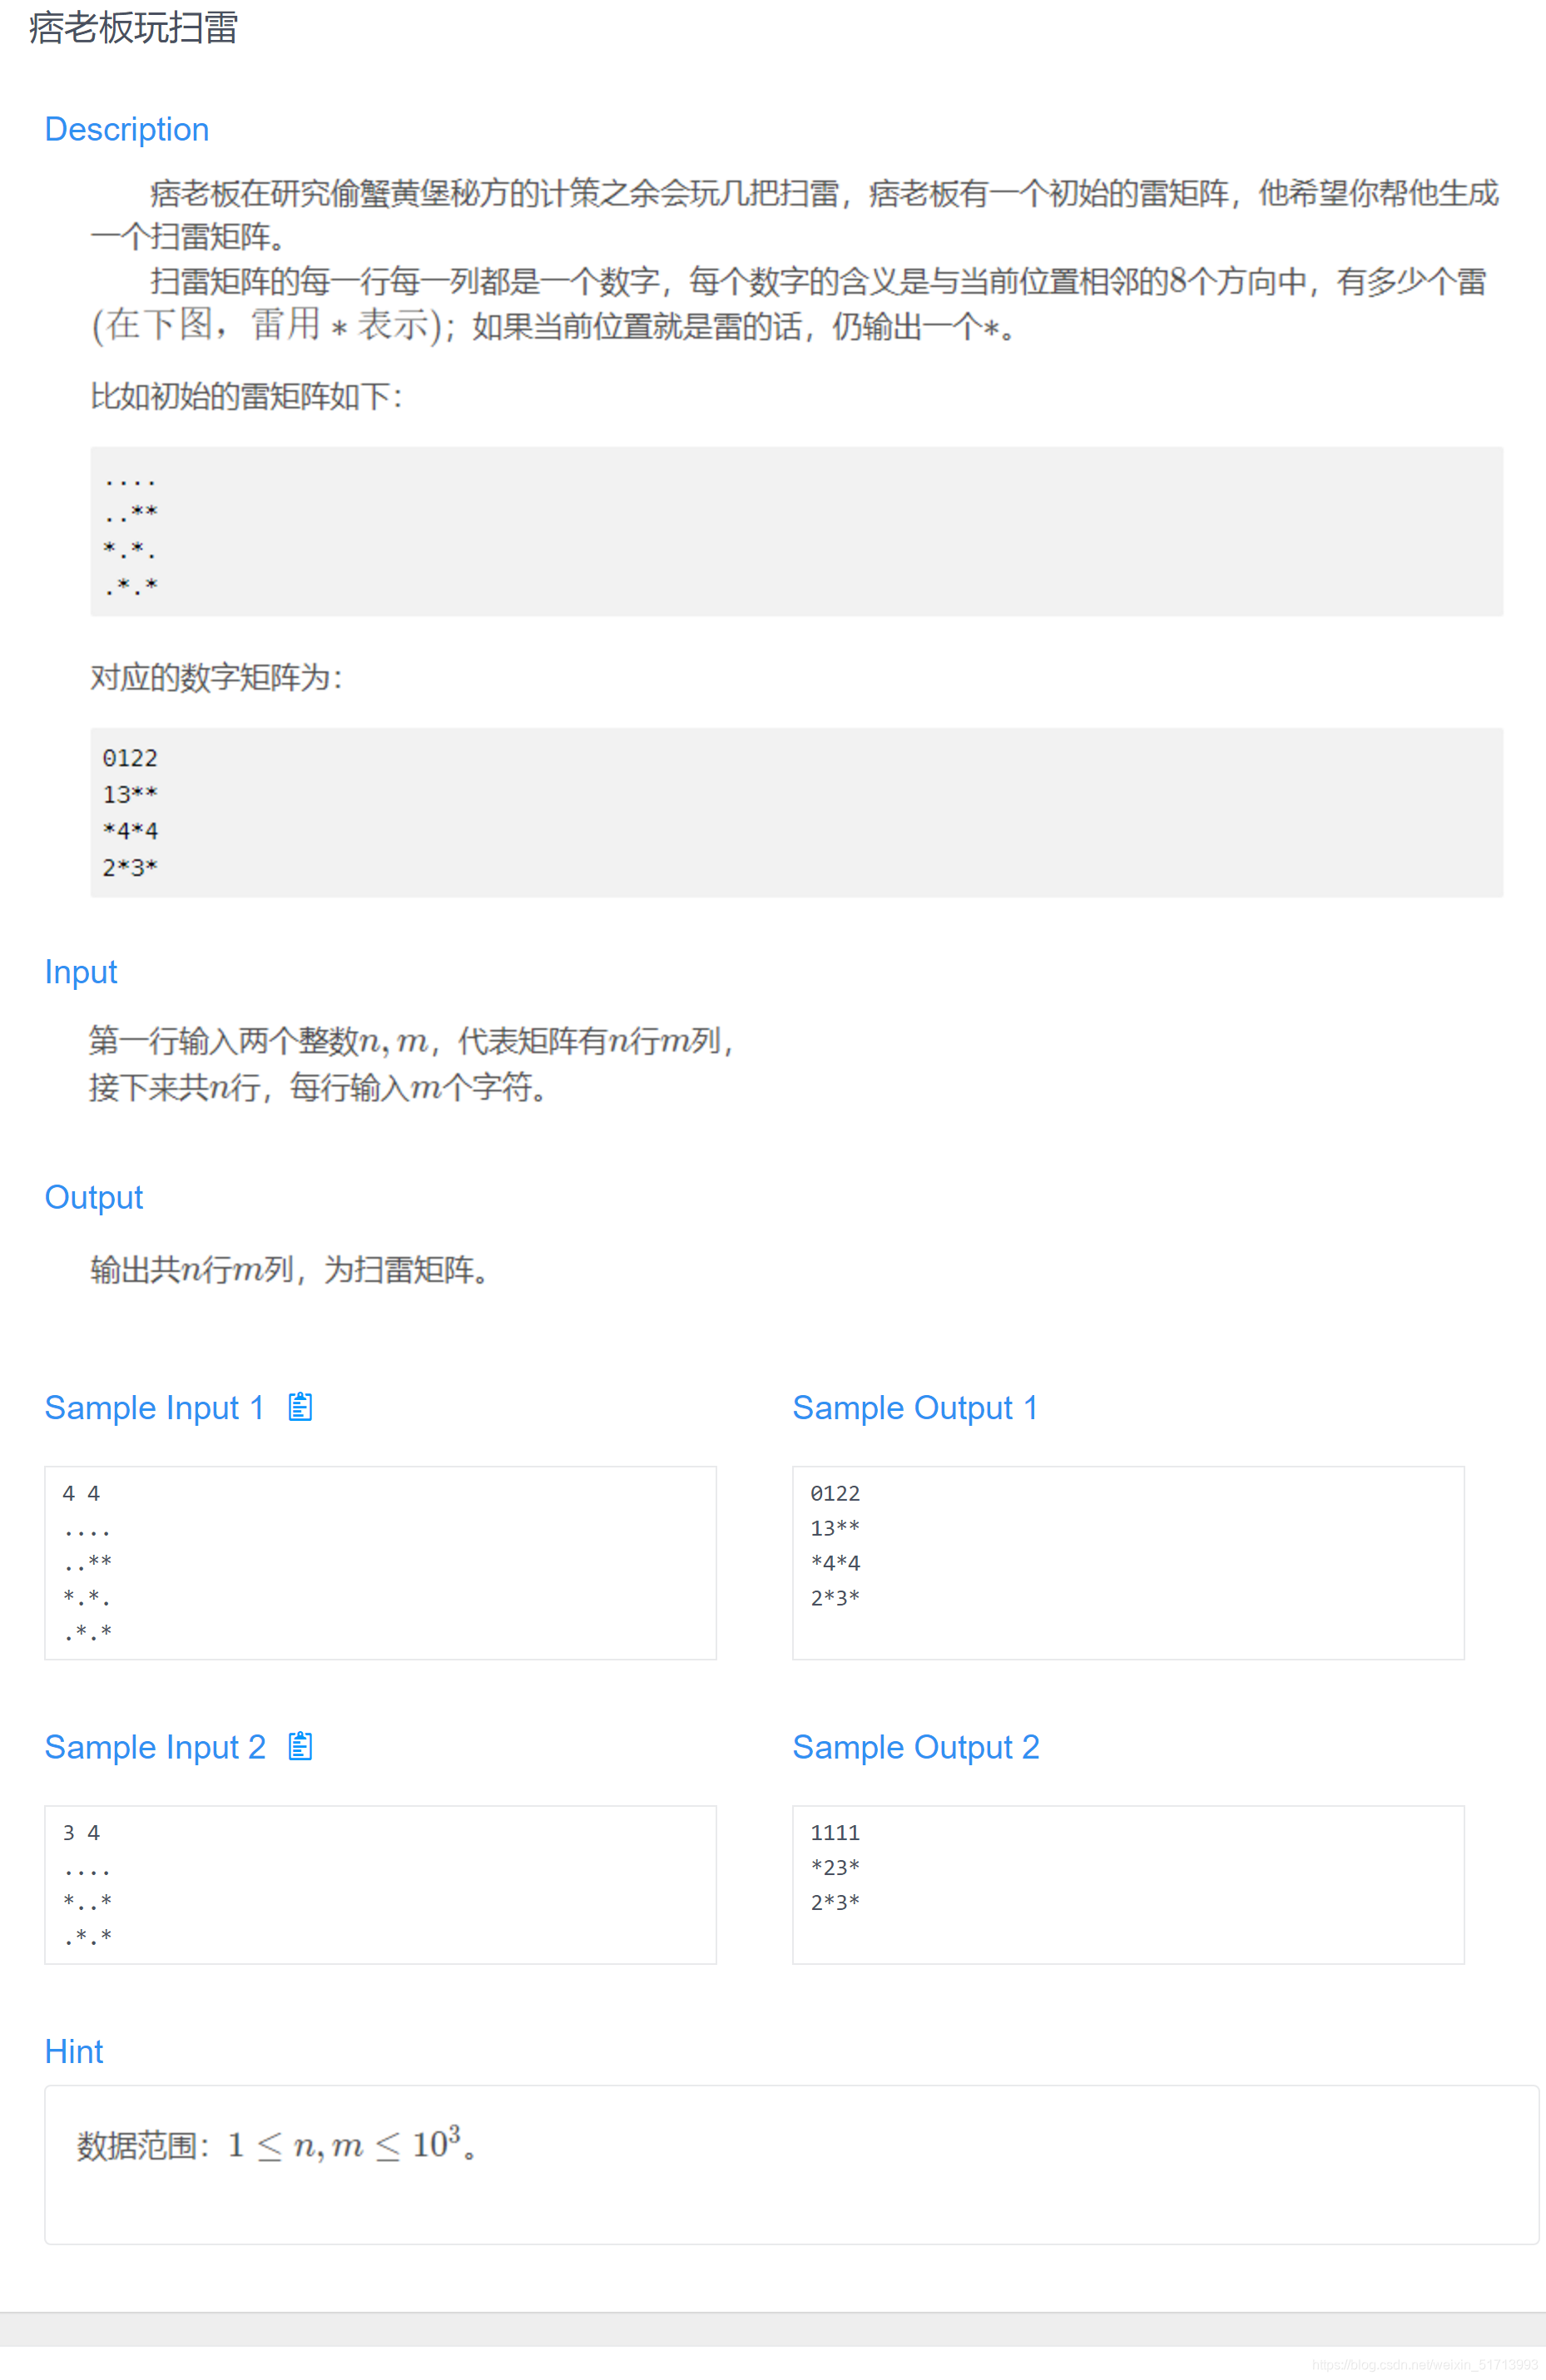Click the '3 4' line in Sample Input 2

pos(81,1832)
